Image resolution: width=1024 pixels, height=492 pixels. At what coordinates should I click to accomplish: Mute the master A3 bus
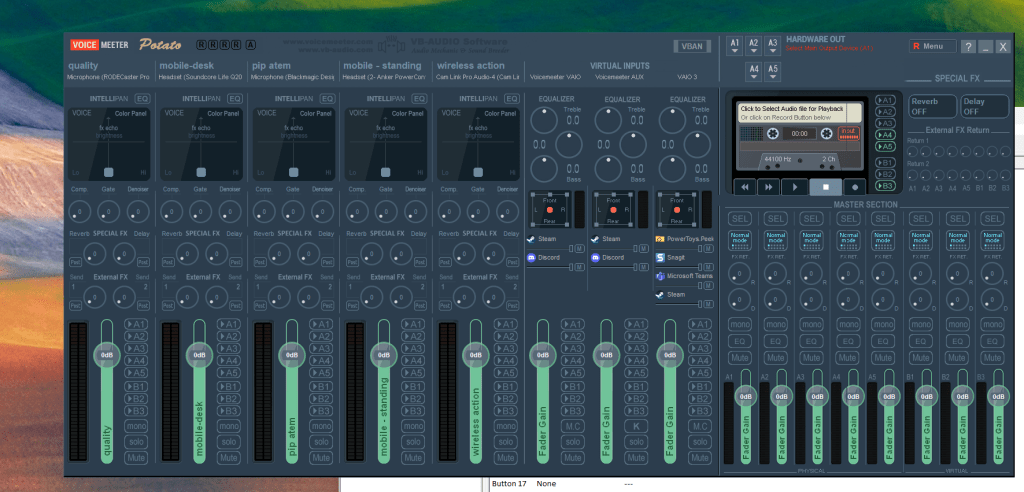pyautogui.click(x=812, y=358)
